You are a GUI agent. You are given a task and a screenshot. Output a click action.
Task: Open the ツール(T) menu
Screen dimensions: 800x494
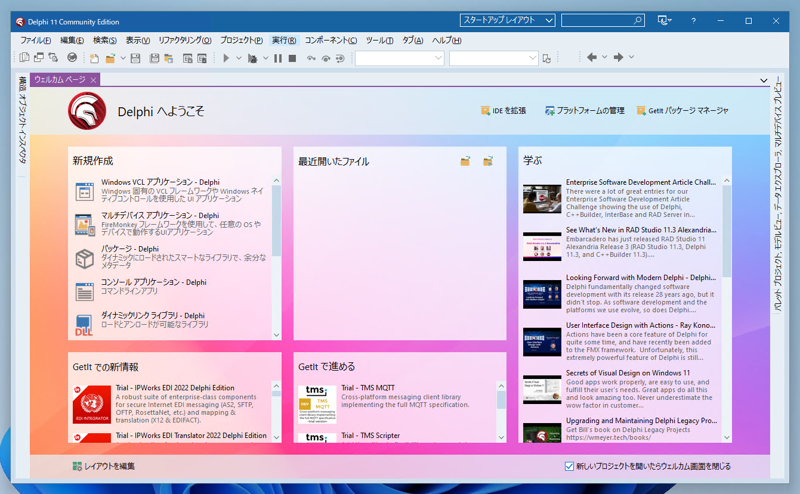(379, 40)
